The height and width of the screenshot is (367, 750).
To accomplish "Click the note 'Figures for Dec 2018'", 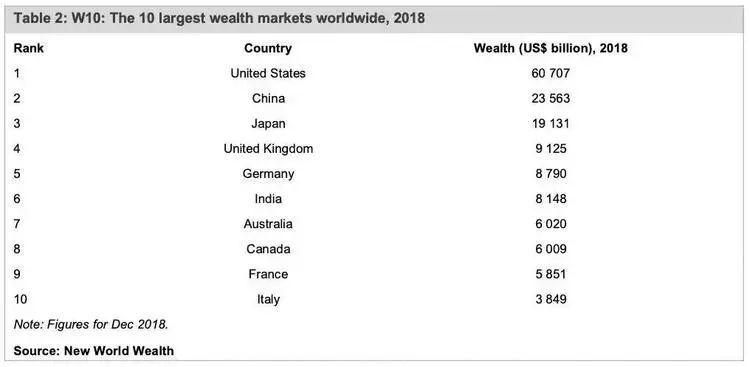I will click(x=107, y=324).
